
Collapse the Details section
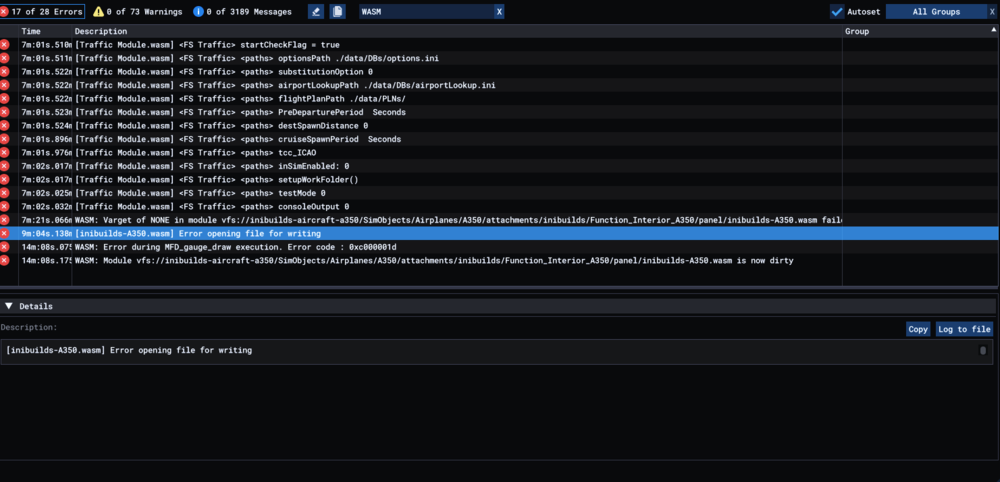pos(9,306)
